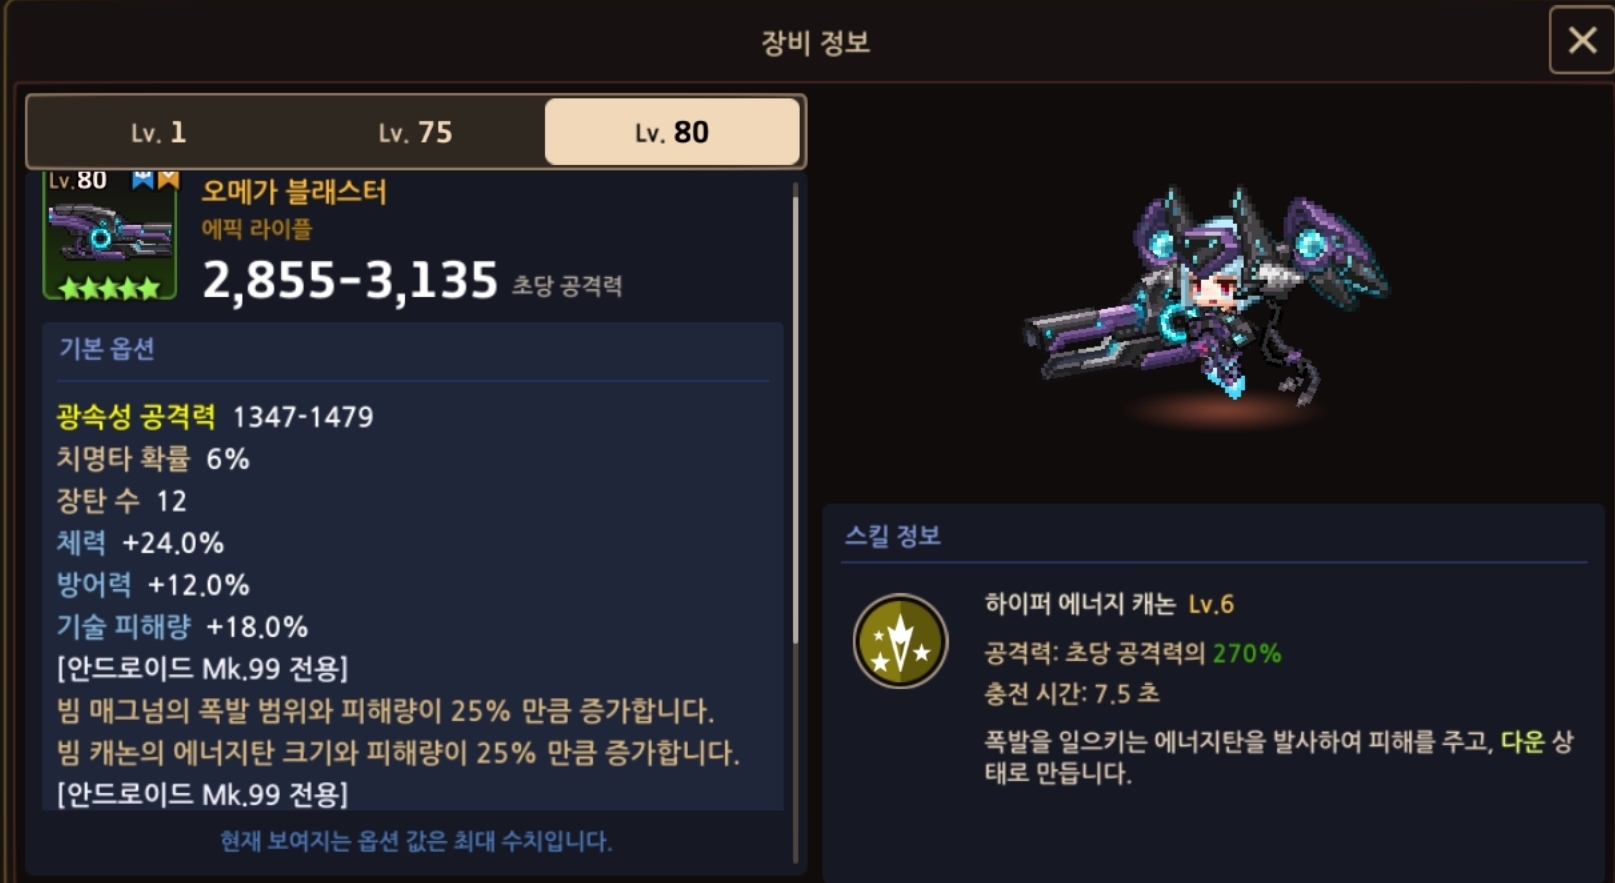Click the green star rating under weapon
The width and height of the screenshot is (1615, 883).
pos(109,288)
